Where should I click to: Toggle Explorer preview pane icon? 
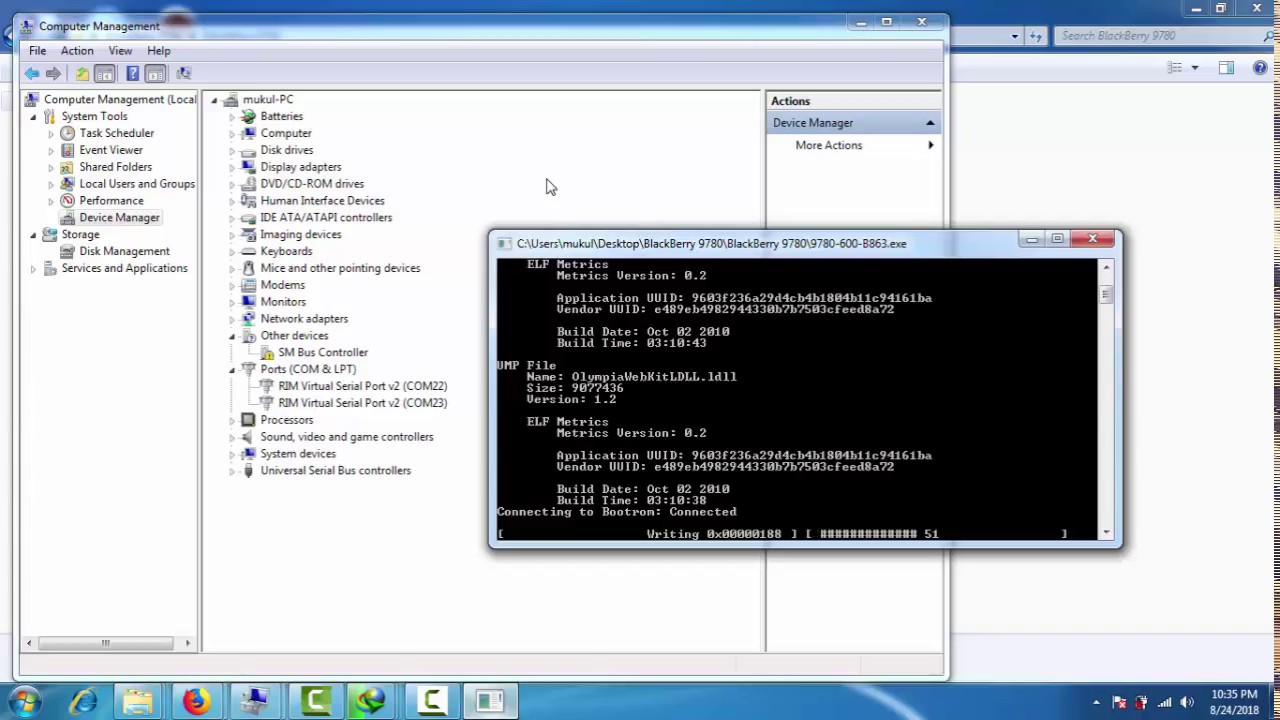coord(1227,68)
